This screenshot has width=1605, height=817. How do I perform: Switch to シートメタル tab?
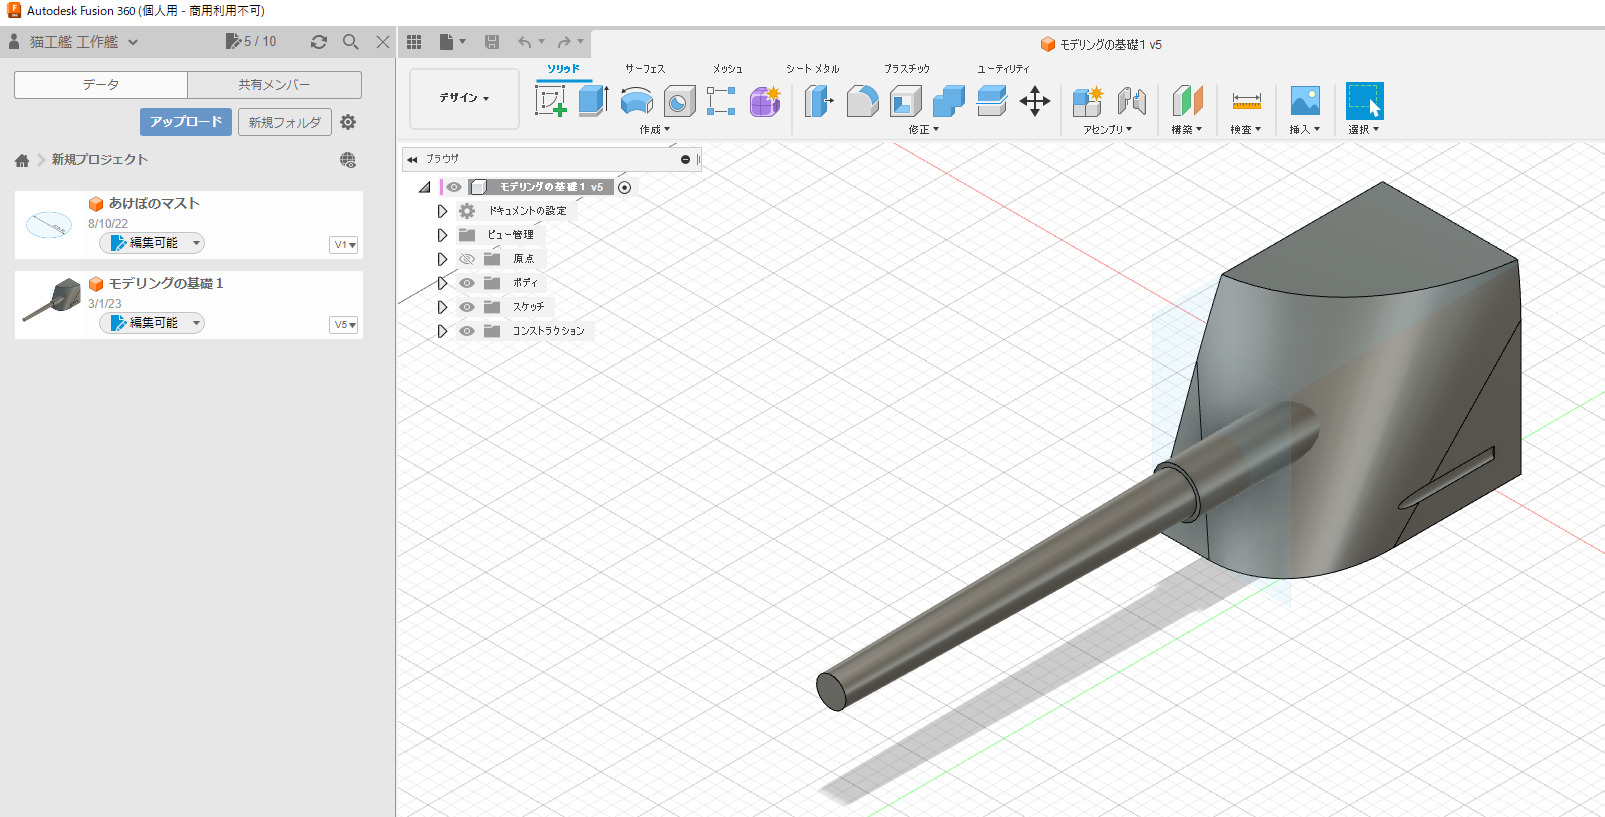(x=812, y=69)
